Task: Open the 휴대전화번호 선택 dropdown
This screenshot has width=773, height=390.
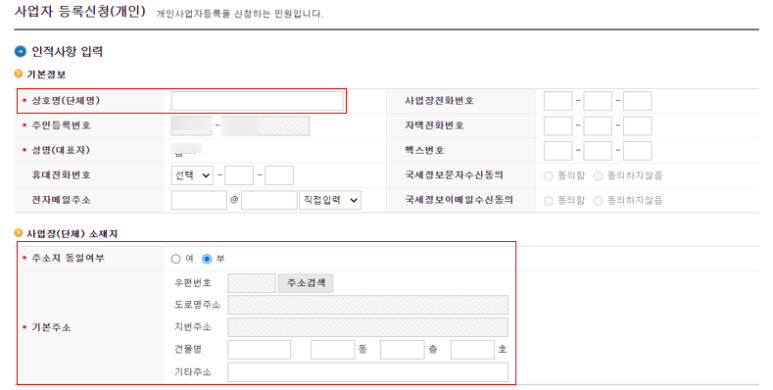Action: click(192, 176)
